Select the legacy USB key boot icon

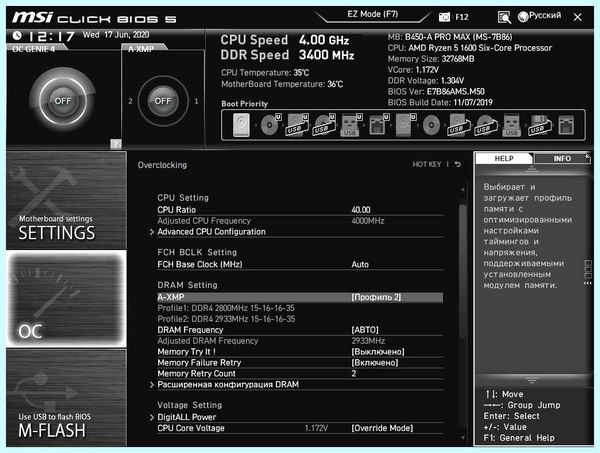point(512,125)
